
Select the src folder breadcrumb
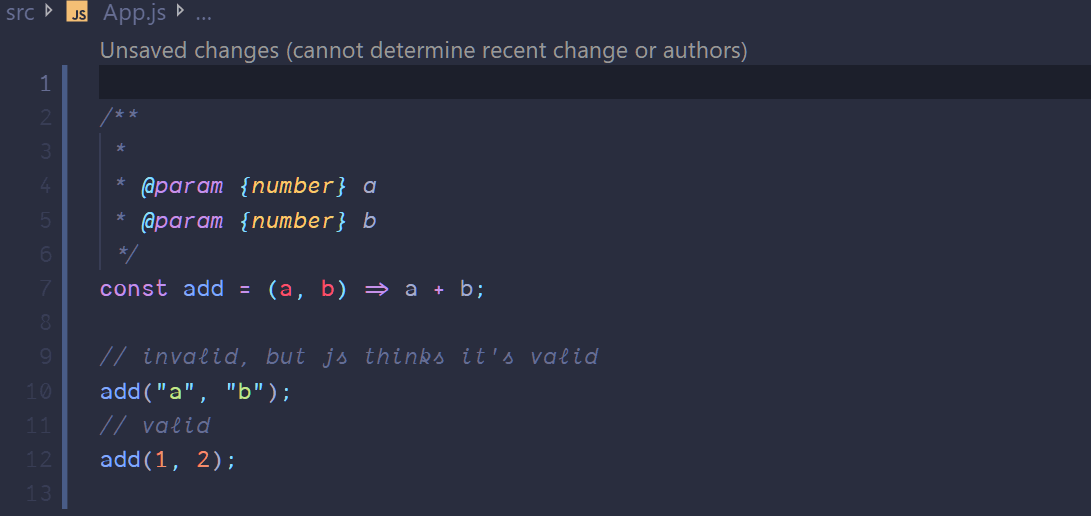(20, 14)
